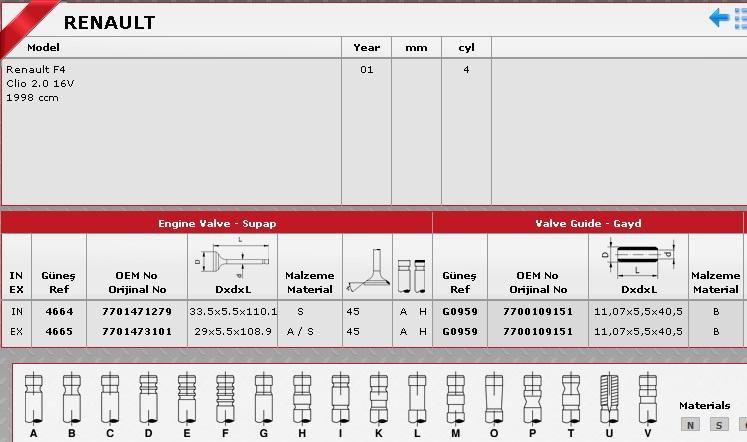Click the RENAULT page title

109,22
